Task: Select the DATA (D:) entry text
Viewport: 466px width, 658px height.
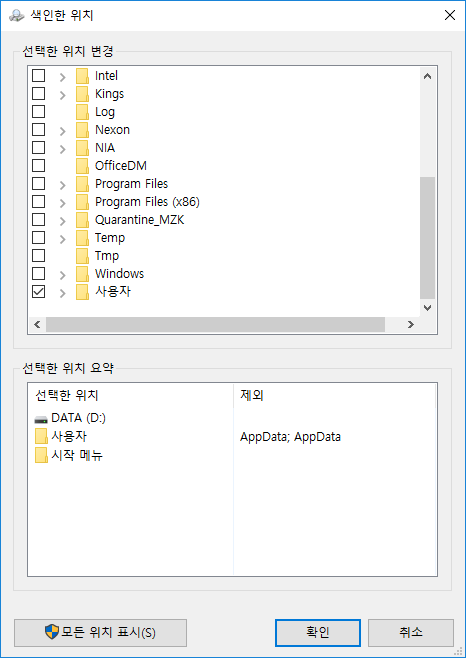Action: pyautogui.click(x=79, y=418)
